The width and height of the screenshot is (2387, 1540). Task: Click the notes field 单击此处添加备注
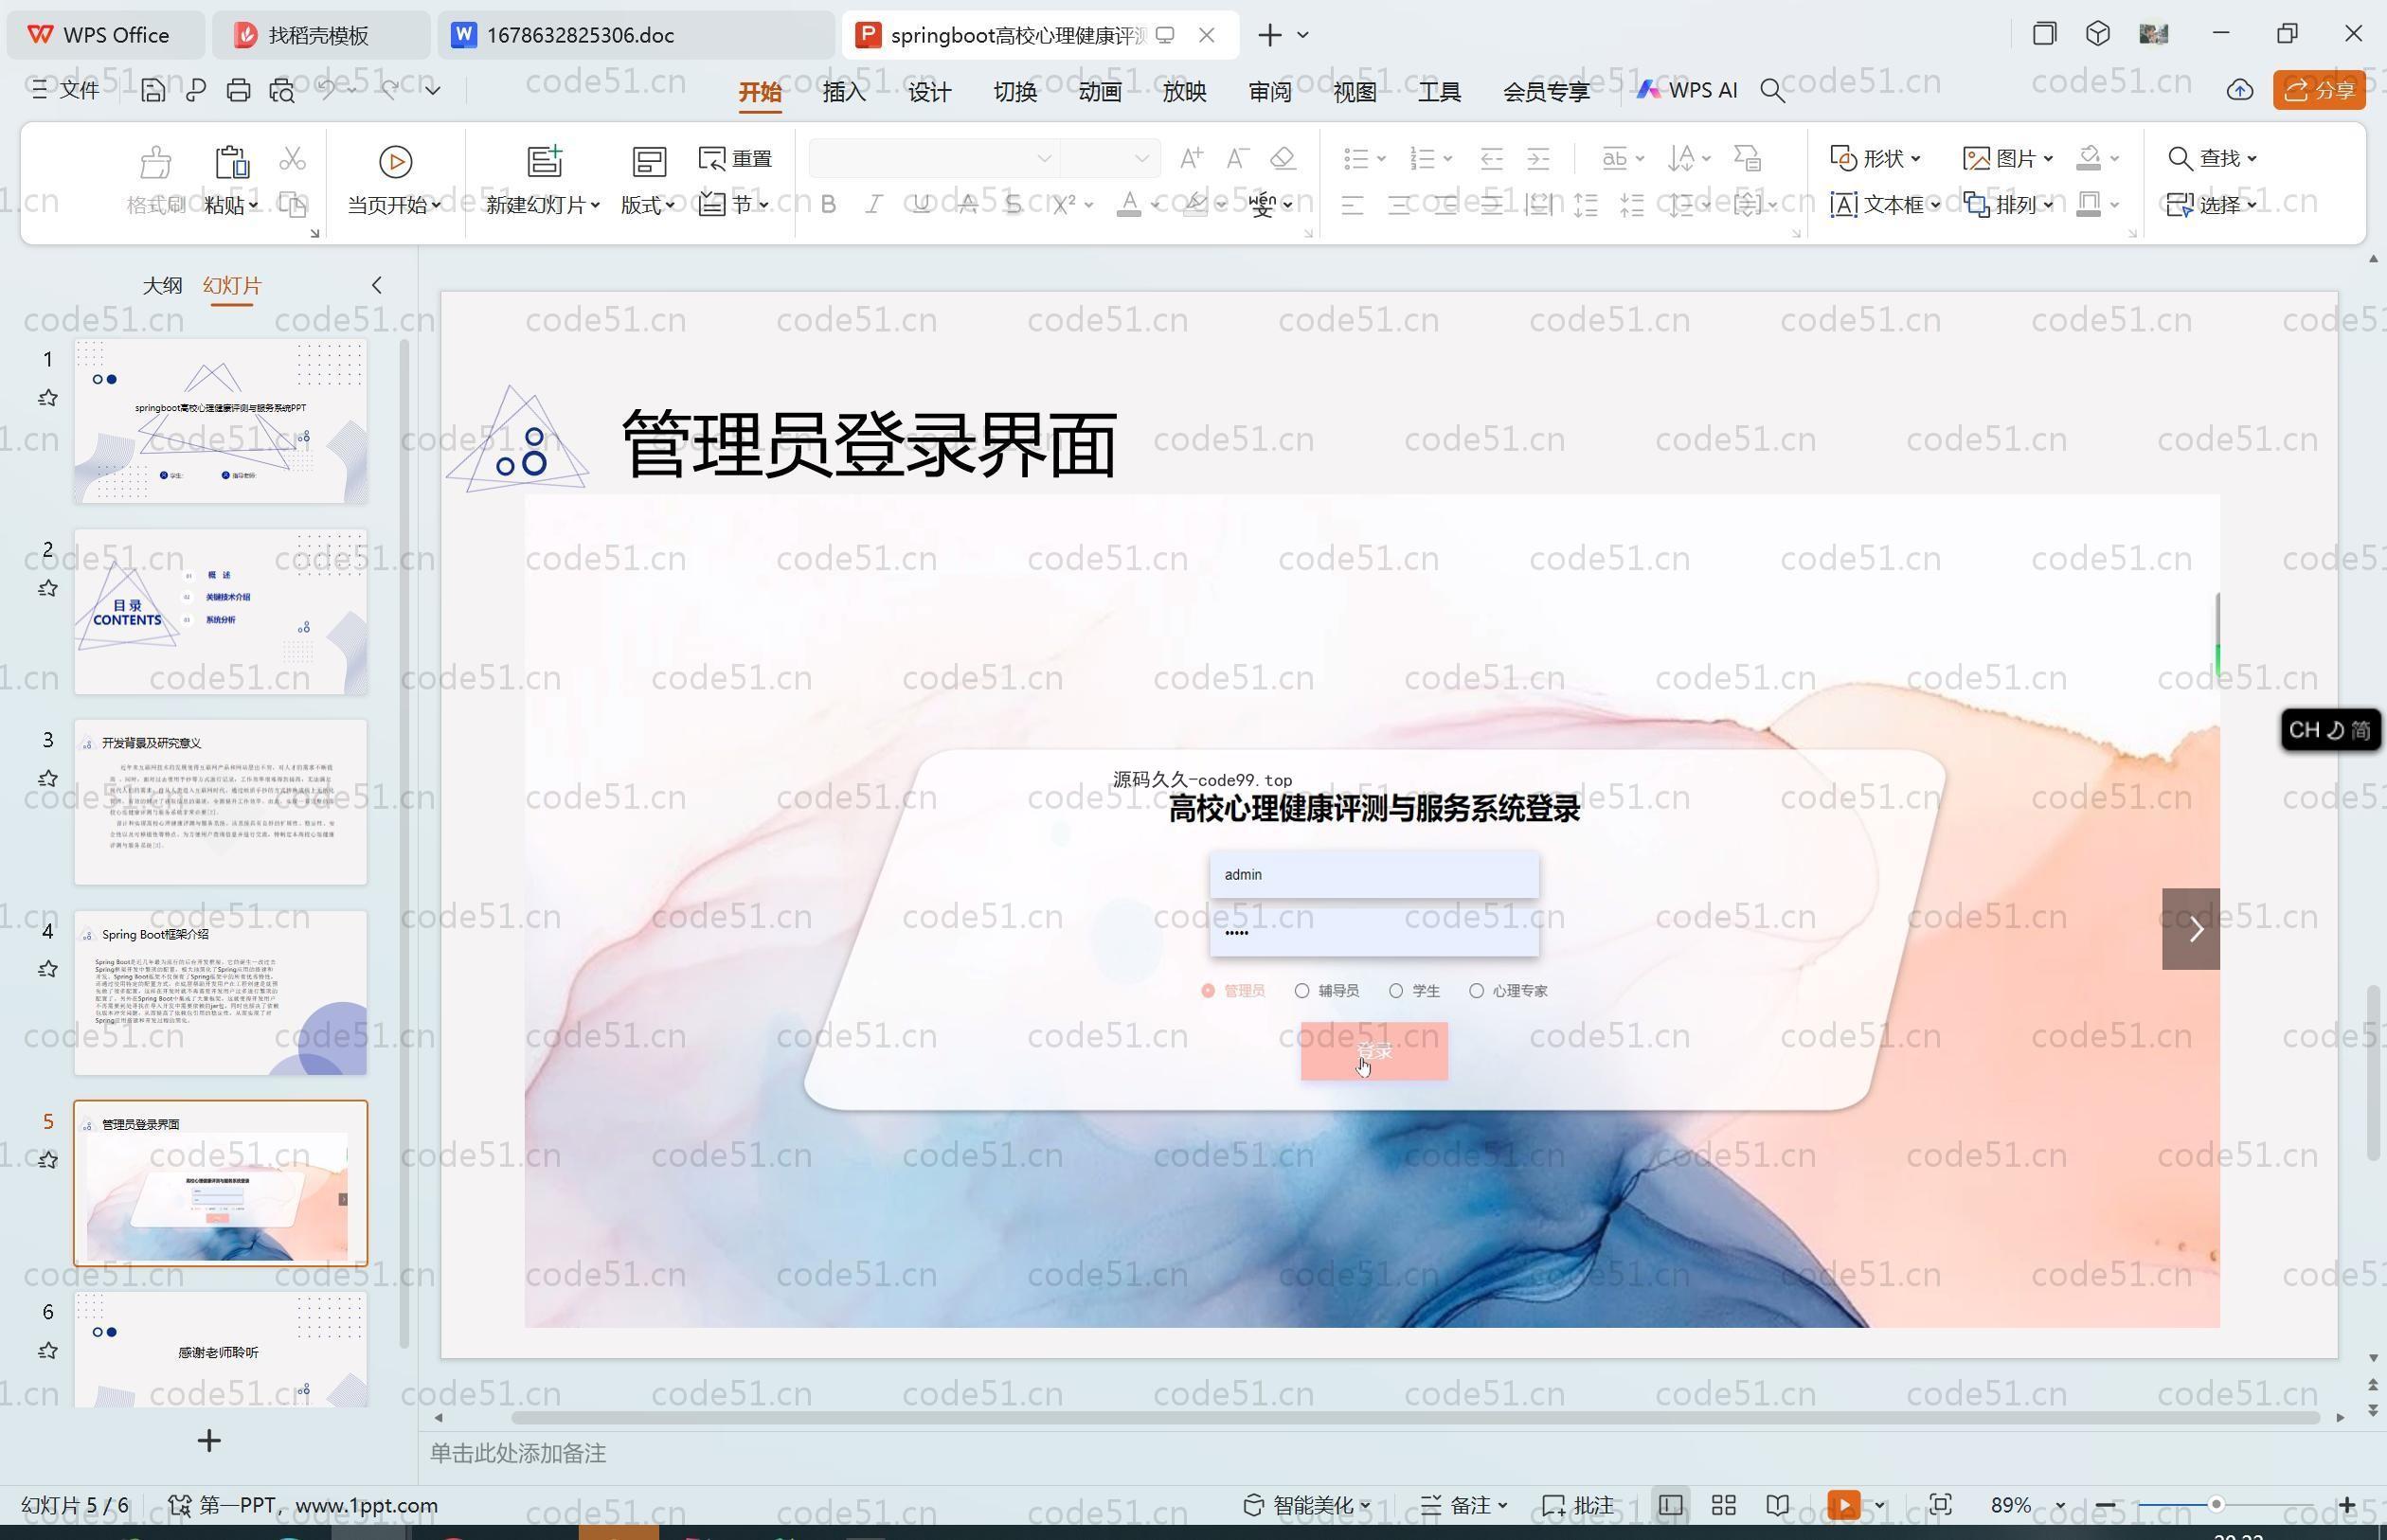518,1453
